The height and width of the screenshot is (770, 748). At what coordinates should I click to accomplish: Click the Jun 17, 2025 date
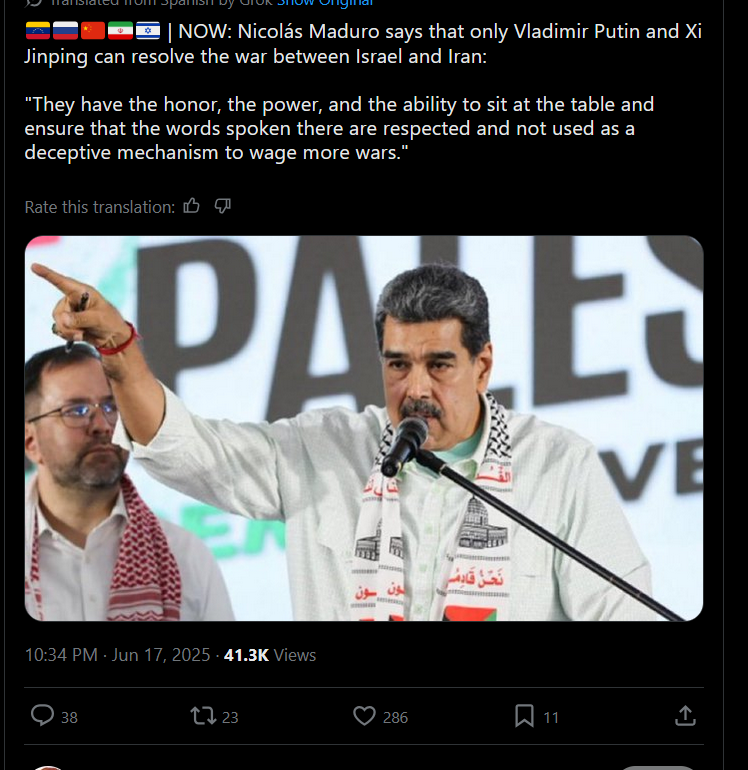point(161,655)
